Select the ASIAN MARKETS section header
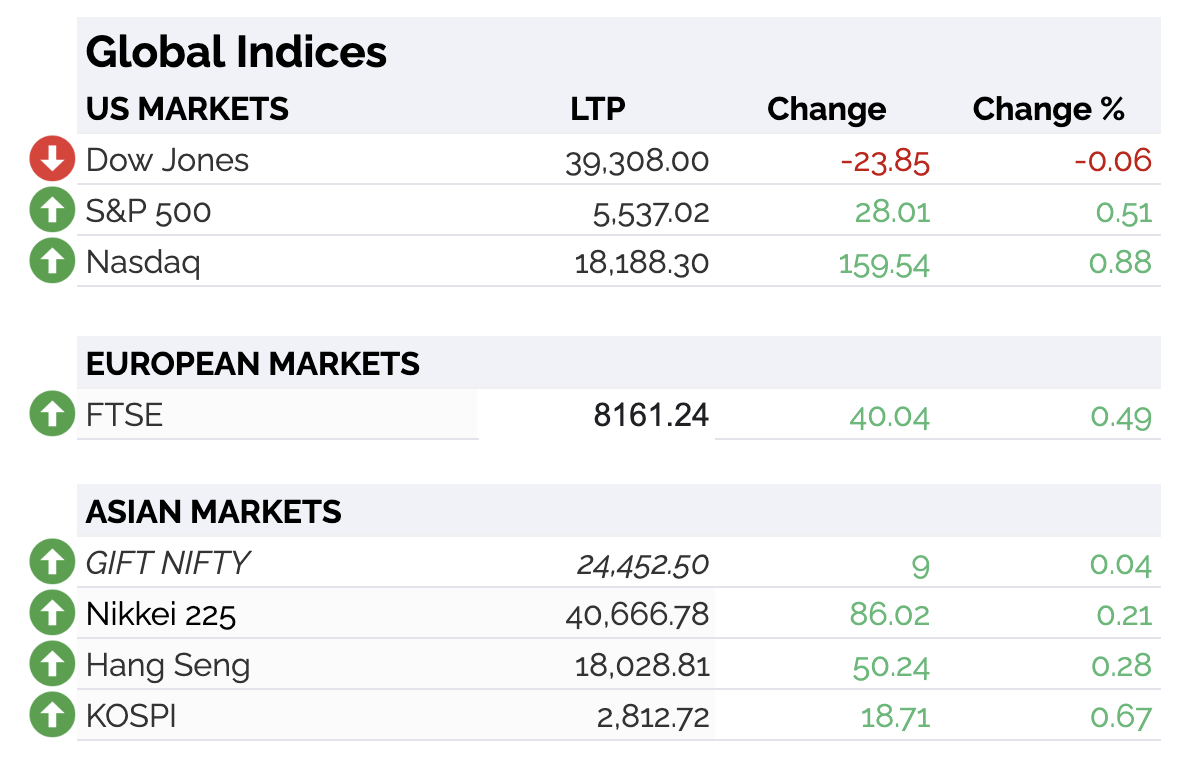Viewport: 1186px width, 760px height. 213,512
